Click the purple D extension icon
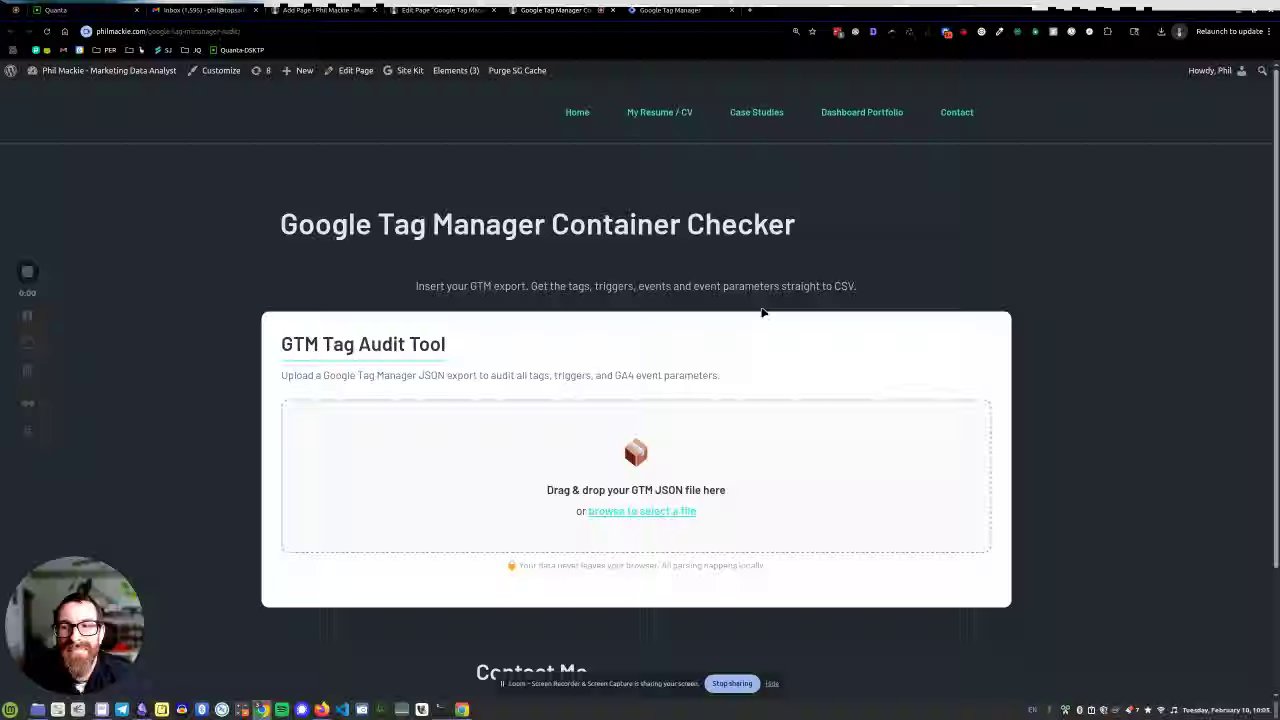Image resolution: width=1280 pixels, height=720 pixels. pos(873,31)
